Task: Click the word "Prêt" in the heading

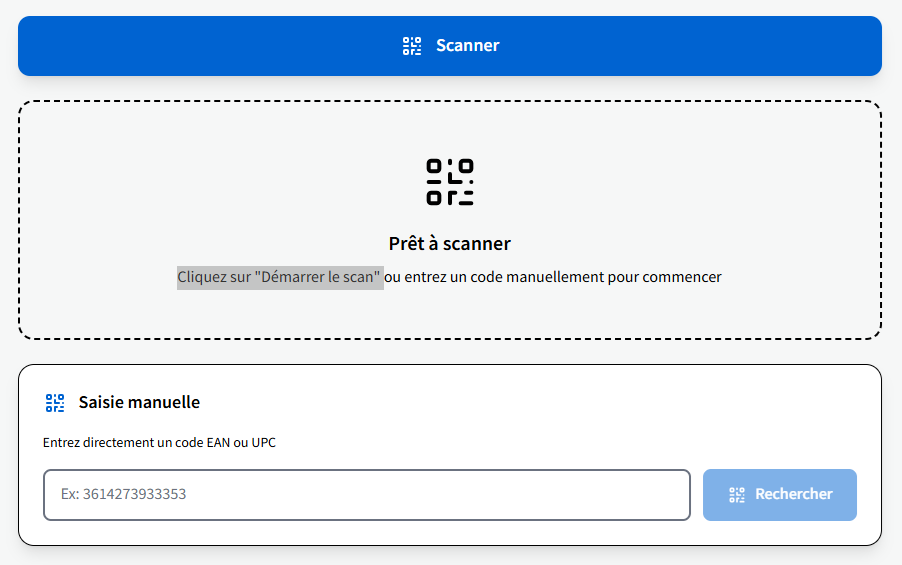Action: (405, 243)
